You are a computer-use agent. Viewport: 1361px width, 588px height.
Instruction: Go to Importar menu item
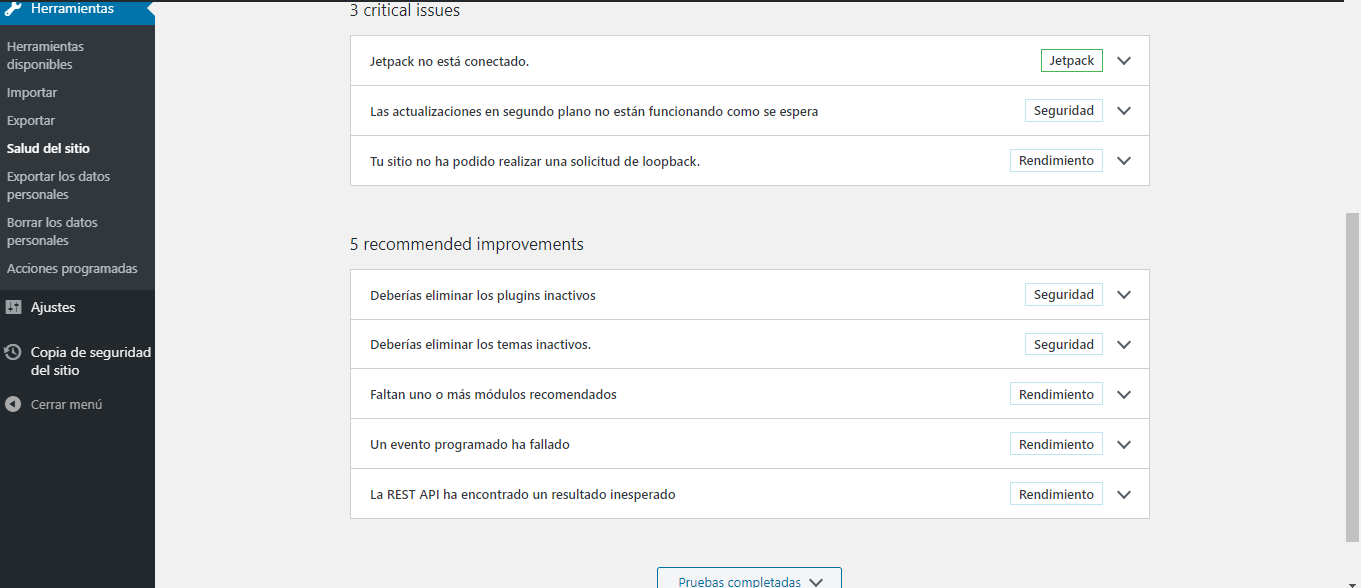pyautogui.click(x=32, y=93)
